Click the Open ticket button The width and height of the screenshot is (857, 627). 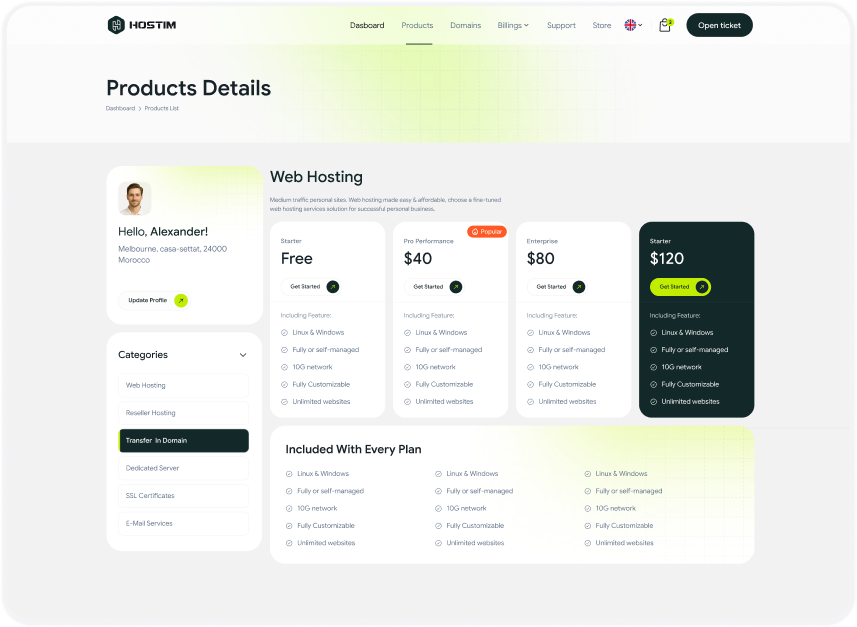tap(719, 25)
